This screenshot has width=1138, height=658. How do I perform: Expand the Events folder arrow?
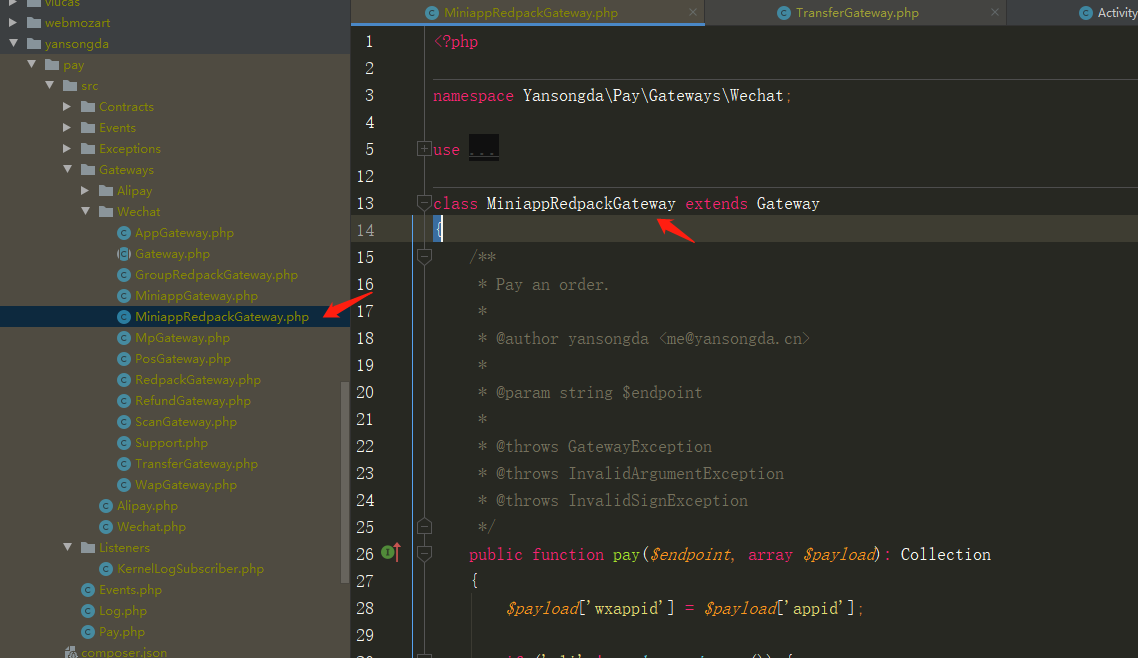pos(67,128)
